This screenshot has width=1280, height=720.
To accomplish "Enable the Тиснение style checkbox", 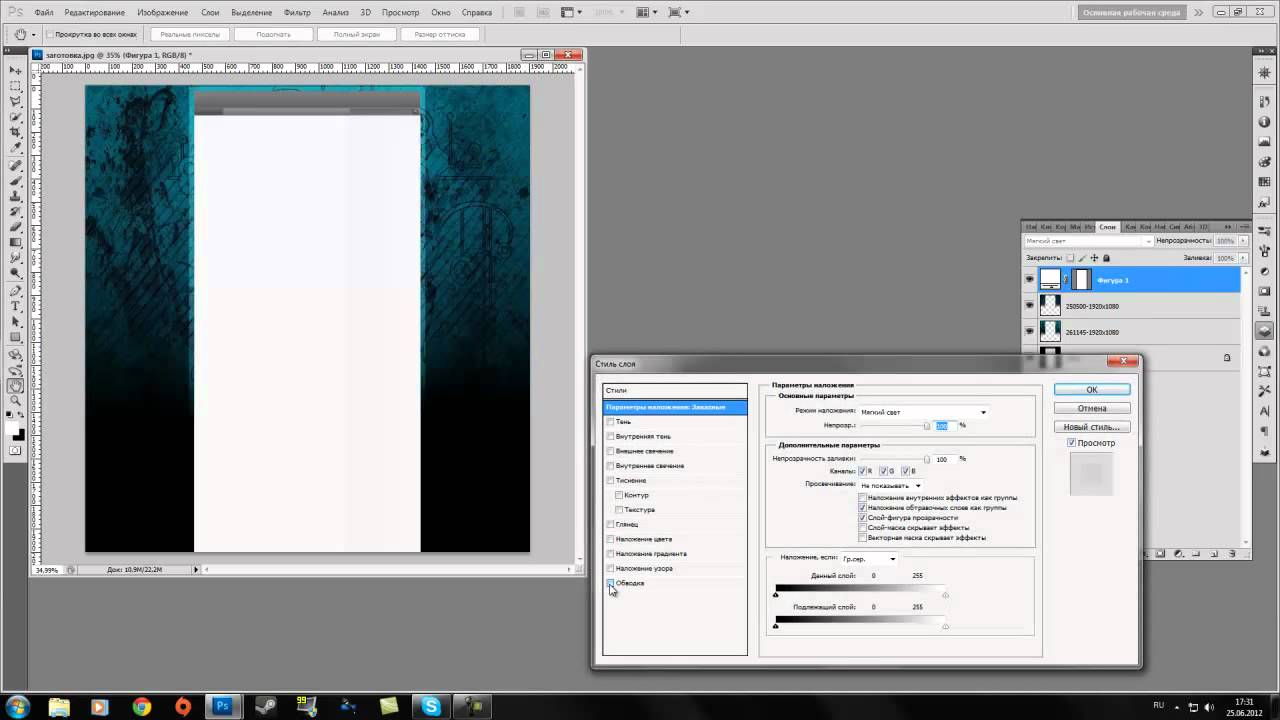I will 610,480.
